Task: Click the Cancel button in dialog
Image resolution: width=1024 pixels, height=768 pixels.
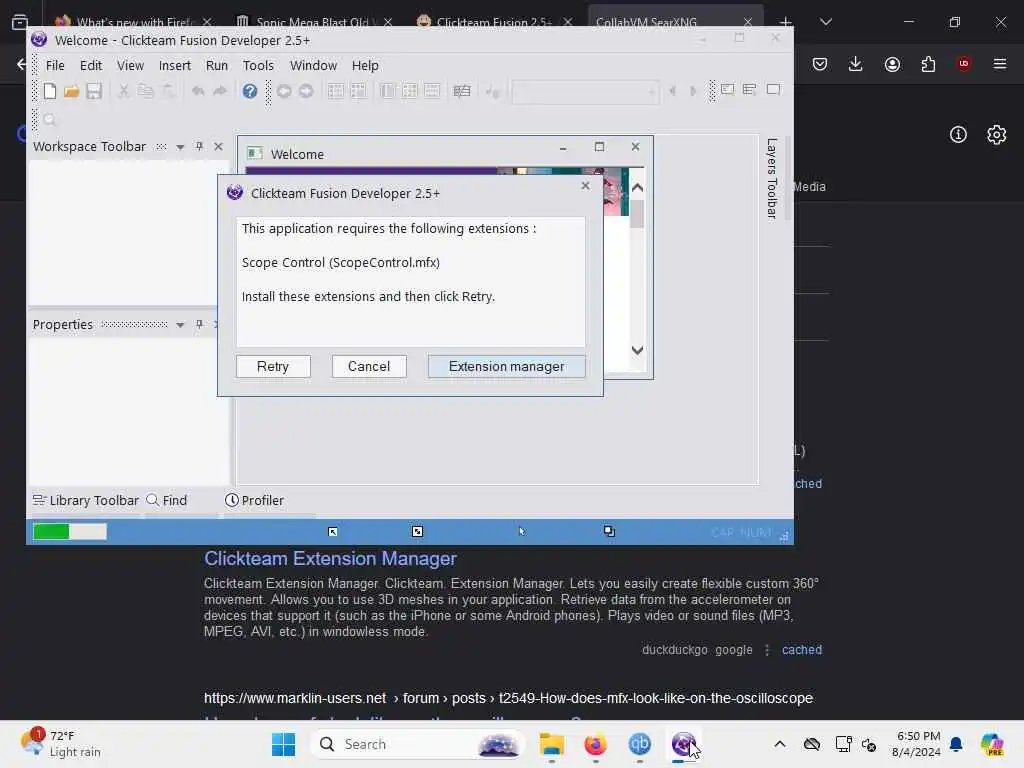Action: tap(369, 366)
